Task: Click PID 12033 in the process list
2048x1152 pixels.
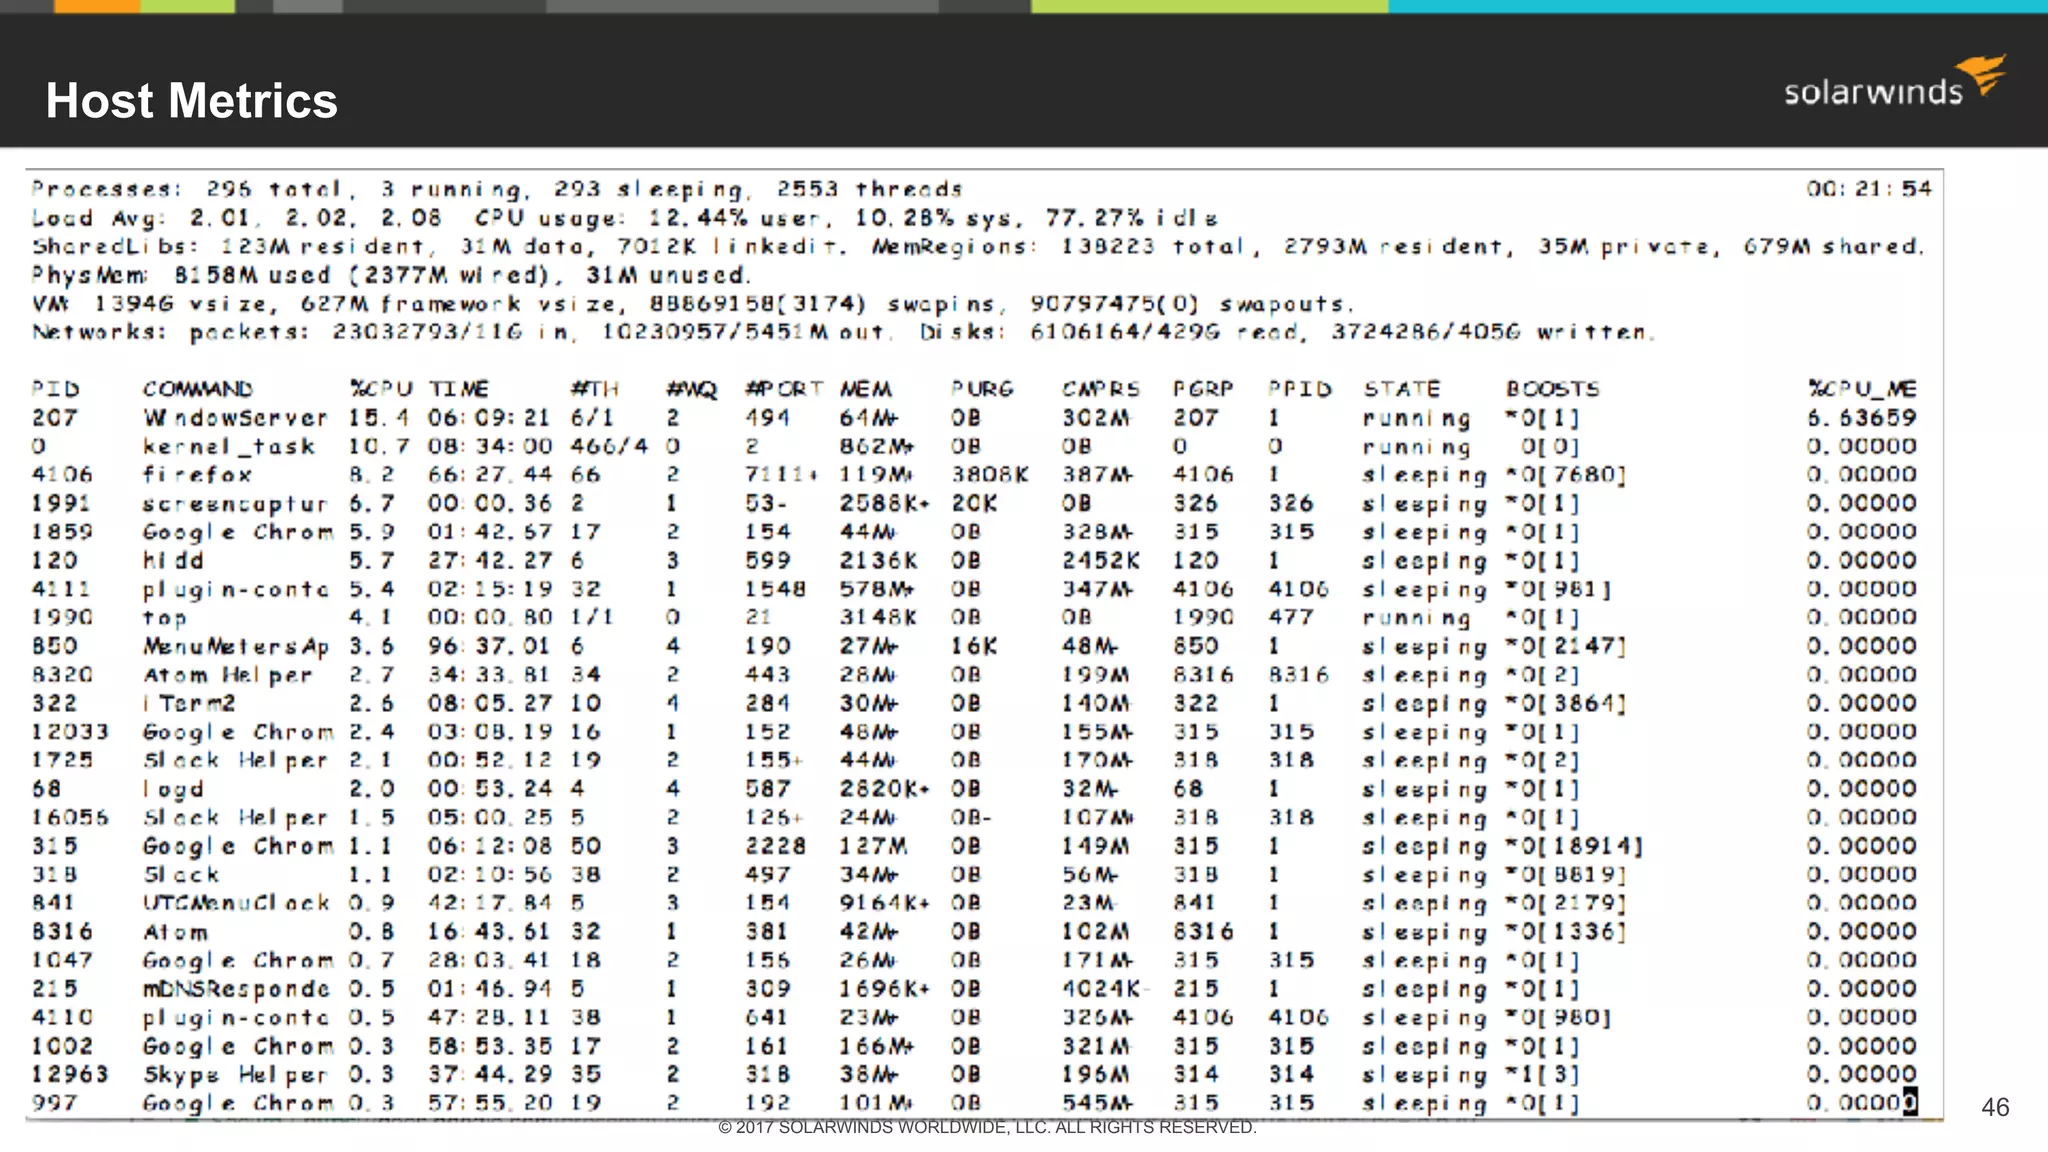Action: (70, 732)
